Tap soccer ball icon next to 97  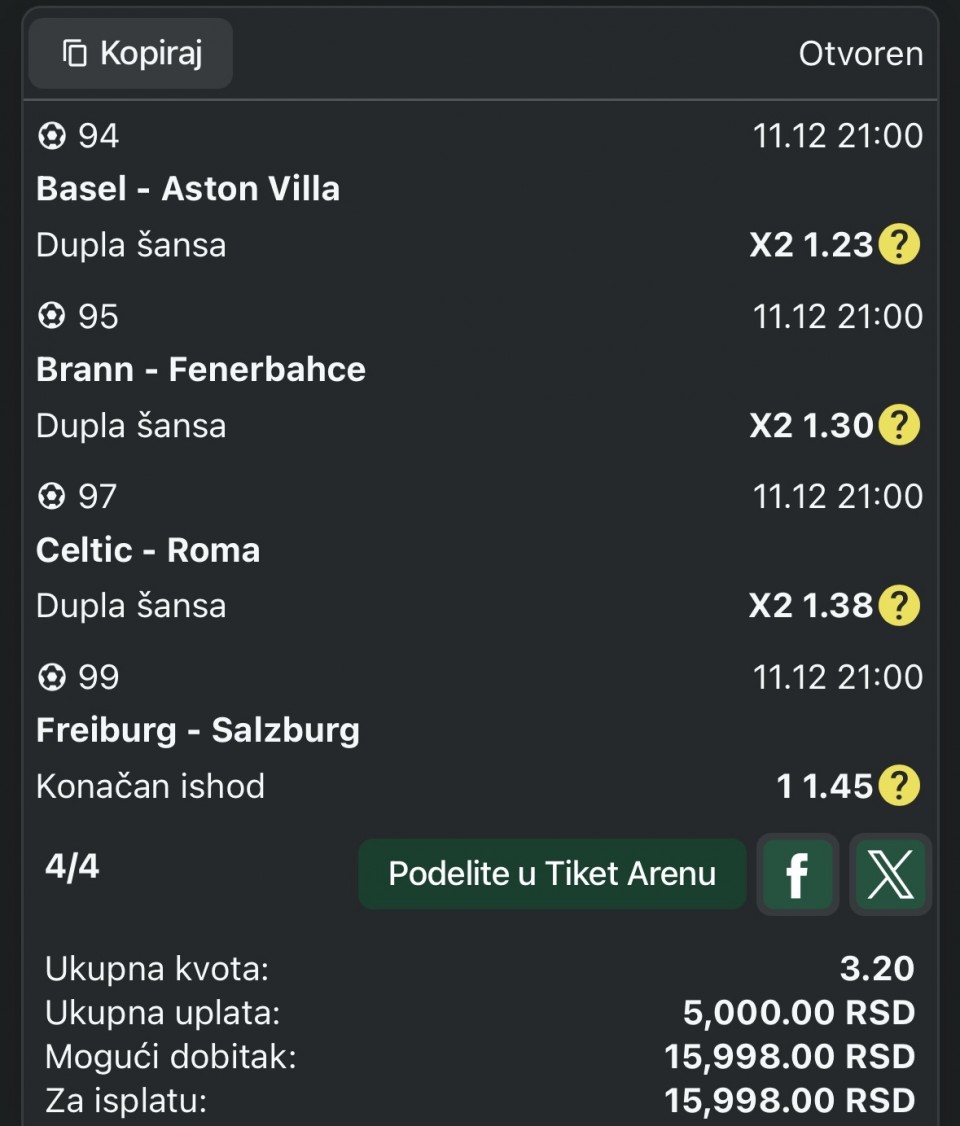tap(51, 496)
